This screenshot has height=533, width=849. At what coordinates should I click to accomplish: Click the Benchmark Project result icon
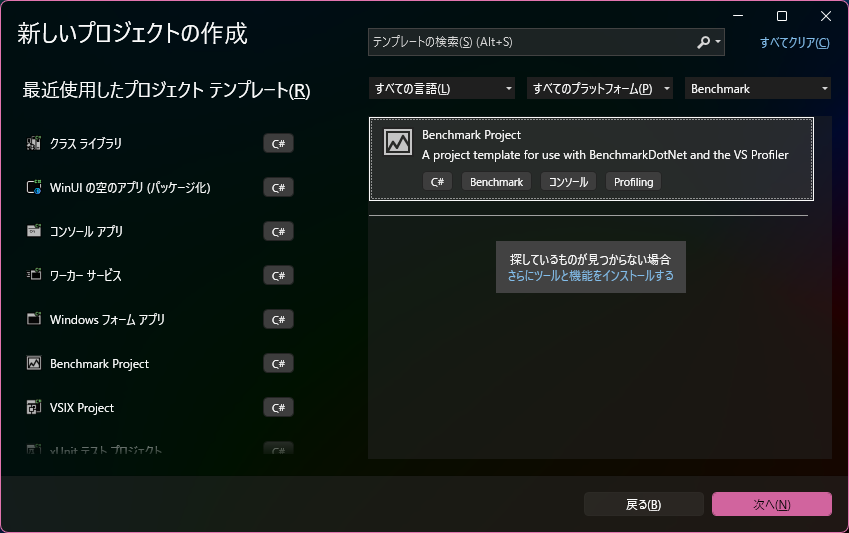pyautogui.click(x=398, y=142)
